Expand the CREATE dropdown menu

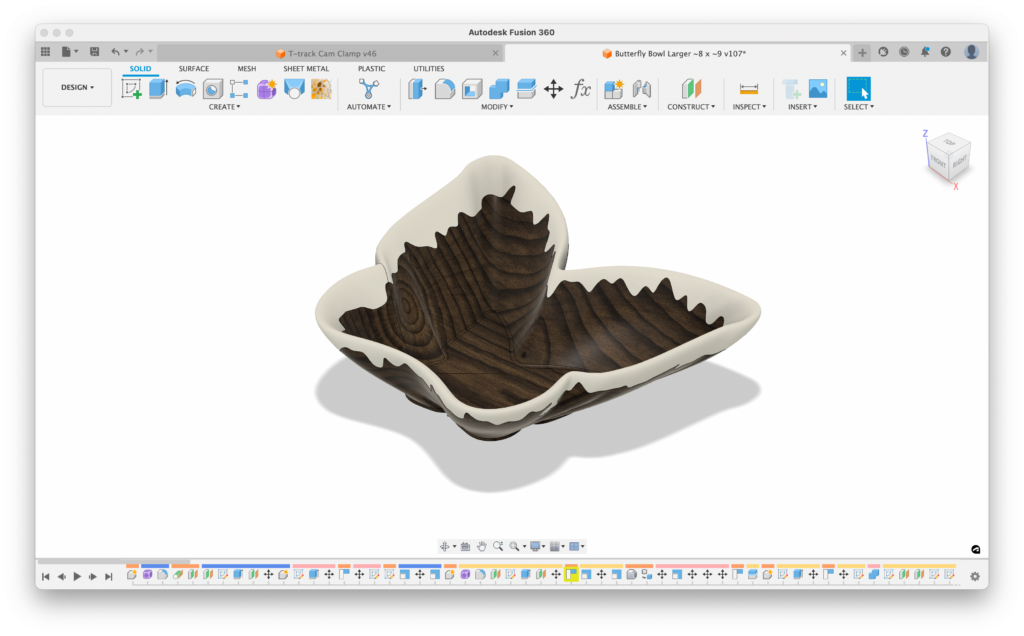[x=224, y=106]
